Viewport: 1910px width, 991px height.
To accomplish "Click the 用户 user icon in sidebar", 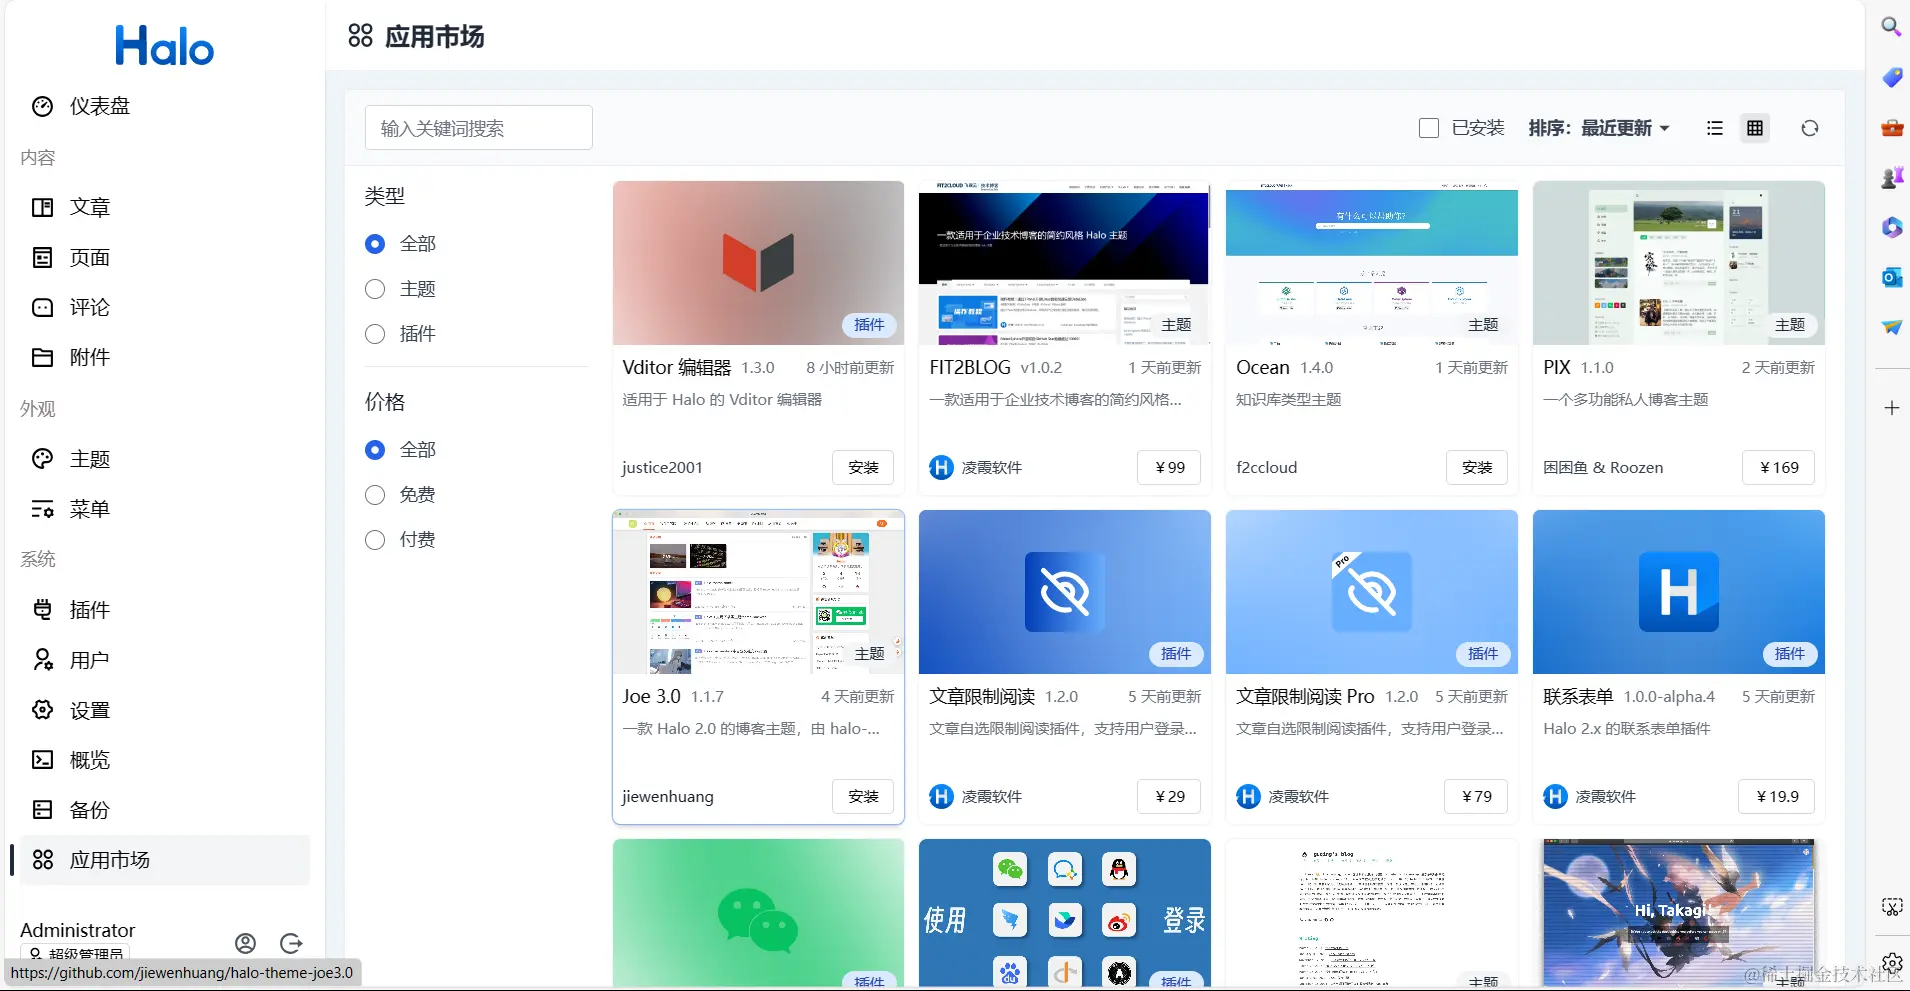I will click(43, 660).
